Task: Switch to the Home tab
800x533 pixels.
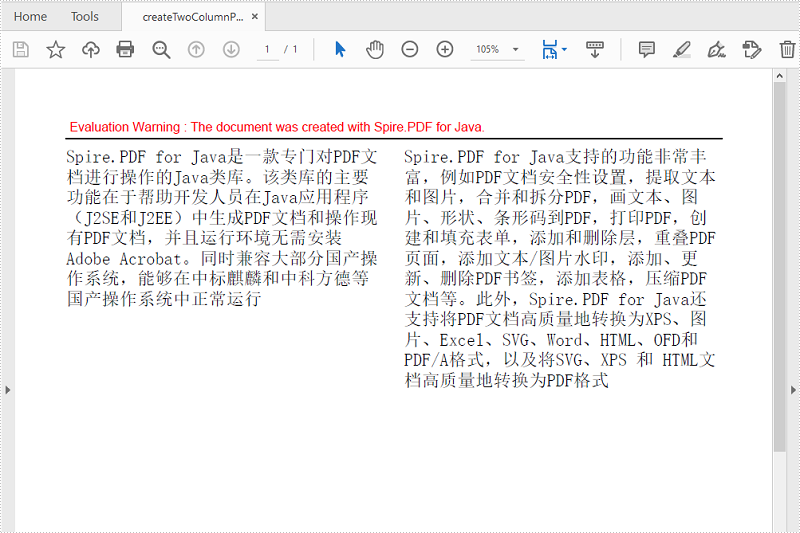Action: tap(30, 17)
